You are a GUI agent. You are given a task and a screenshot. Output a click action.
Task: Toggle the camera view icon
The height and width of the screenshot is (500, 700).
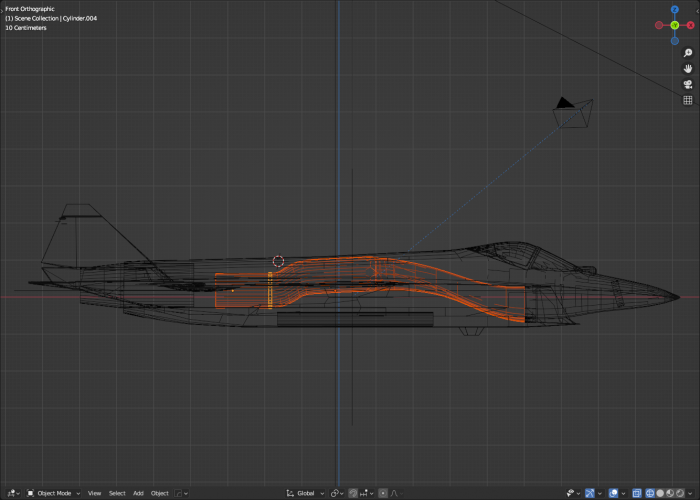pyautogui.click(x=688, y=84)
